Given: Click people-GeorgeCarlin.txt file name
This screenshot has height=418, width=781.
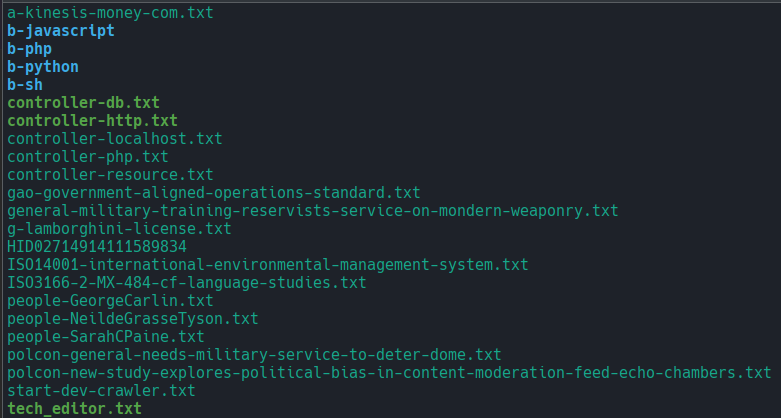Looking at the screenshot, I should point(110,300).
